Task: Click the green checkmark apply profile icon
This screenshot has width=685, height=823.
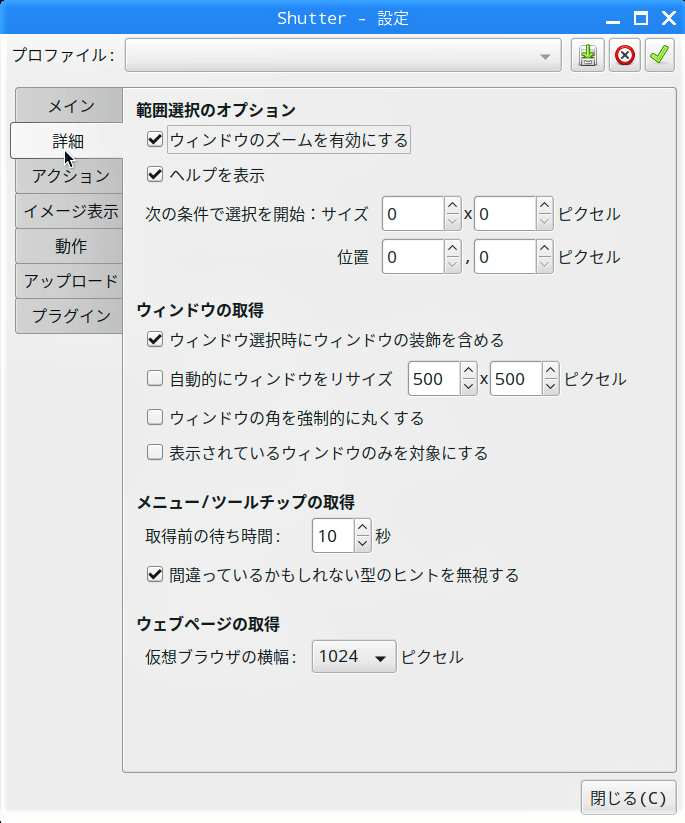Action: pos(660,55)
